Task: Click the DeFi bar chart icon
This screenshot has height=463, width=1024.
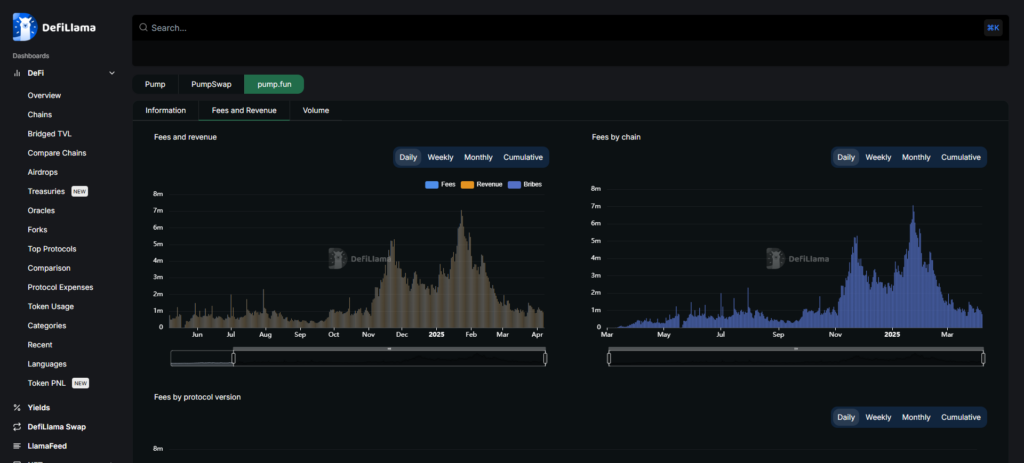Action: tap(17, 73)
